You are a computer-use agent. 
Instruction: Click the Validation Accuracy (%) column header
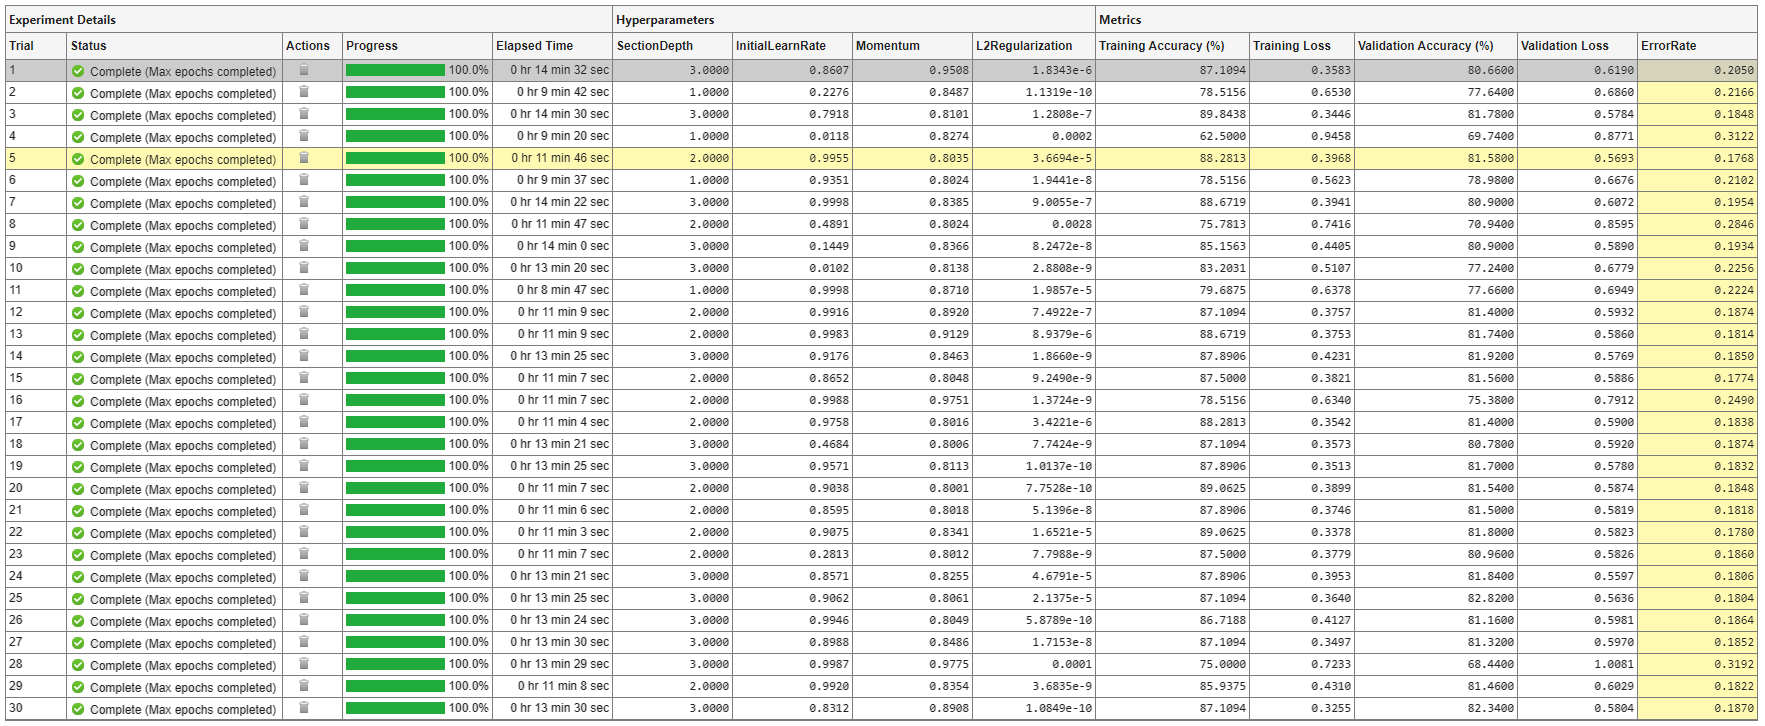coord(1425,46)
